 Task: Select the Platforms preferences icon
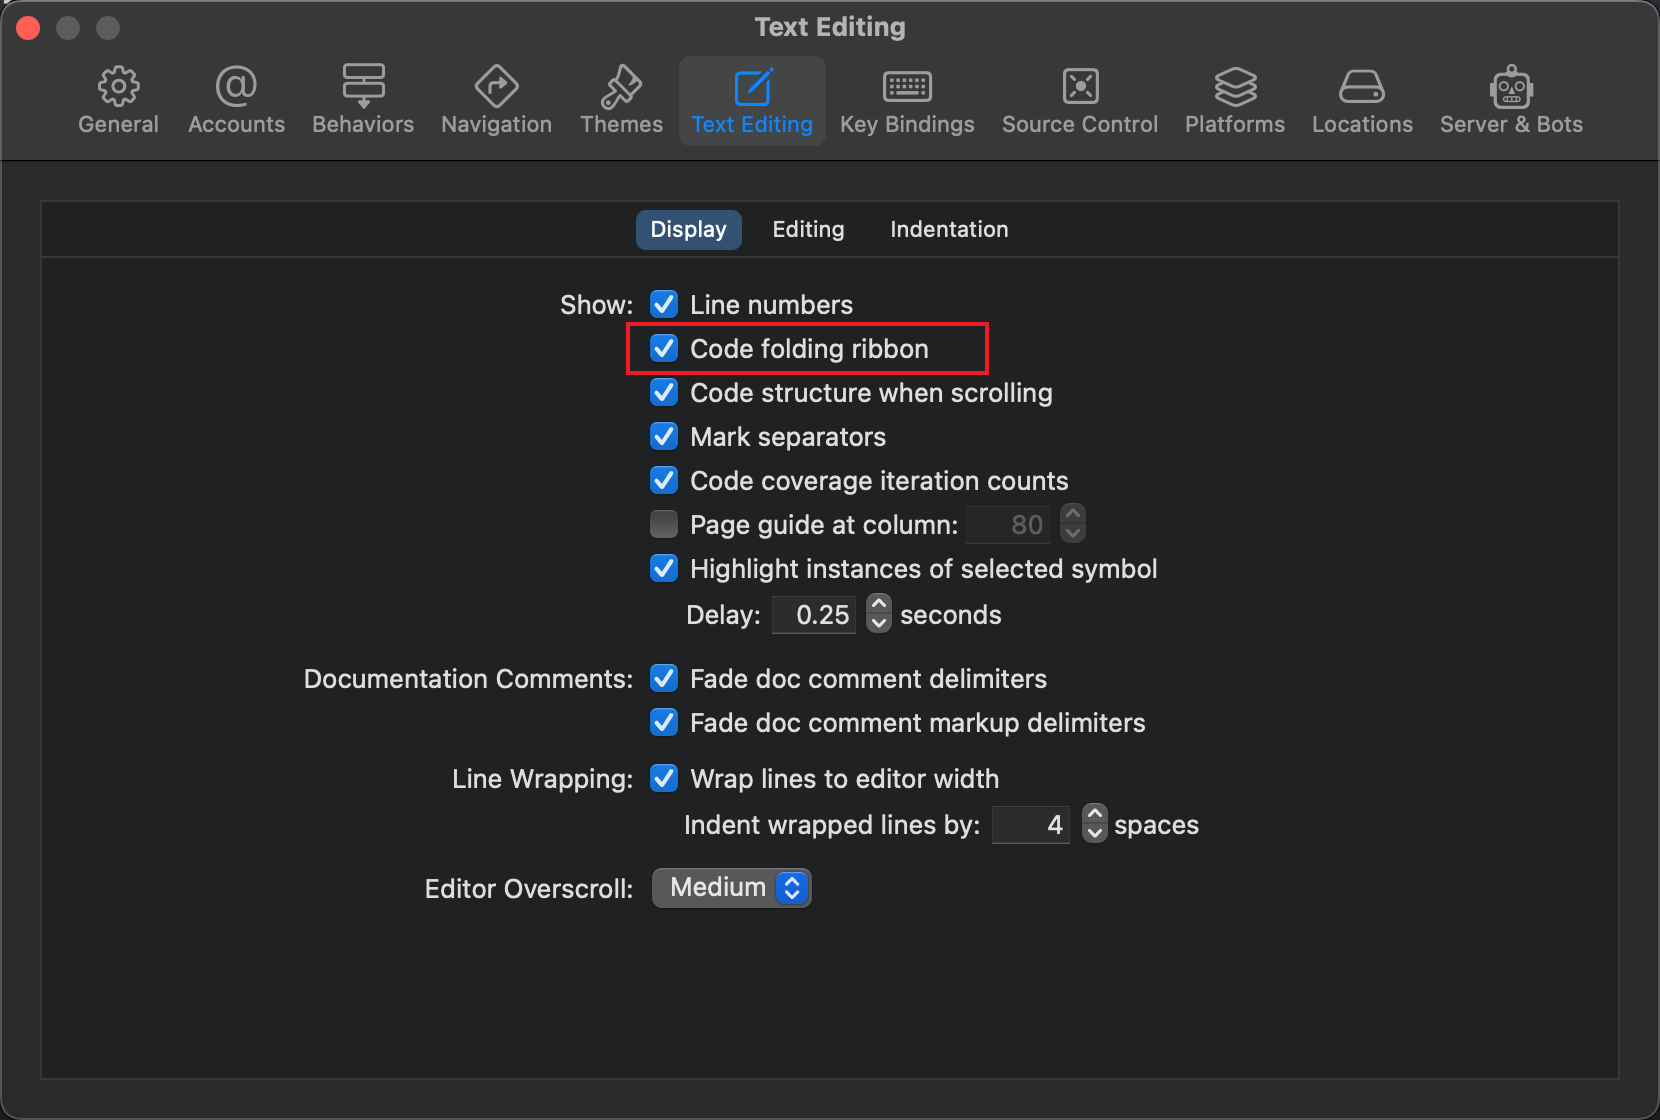[1235, 98]
